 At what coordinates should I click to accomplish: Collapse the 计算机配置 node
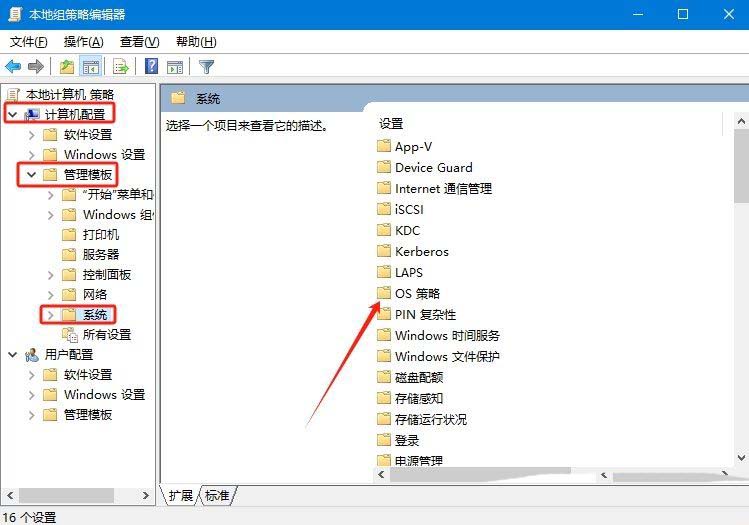[13, 115]
